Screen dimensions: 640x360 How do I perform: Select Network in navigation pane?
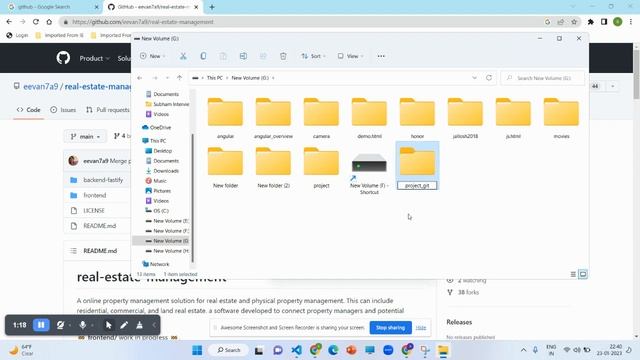[x=159, y=264]
